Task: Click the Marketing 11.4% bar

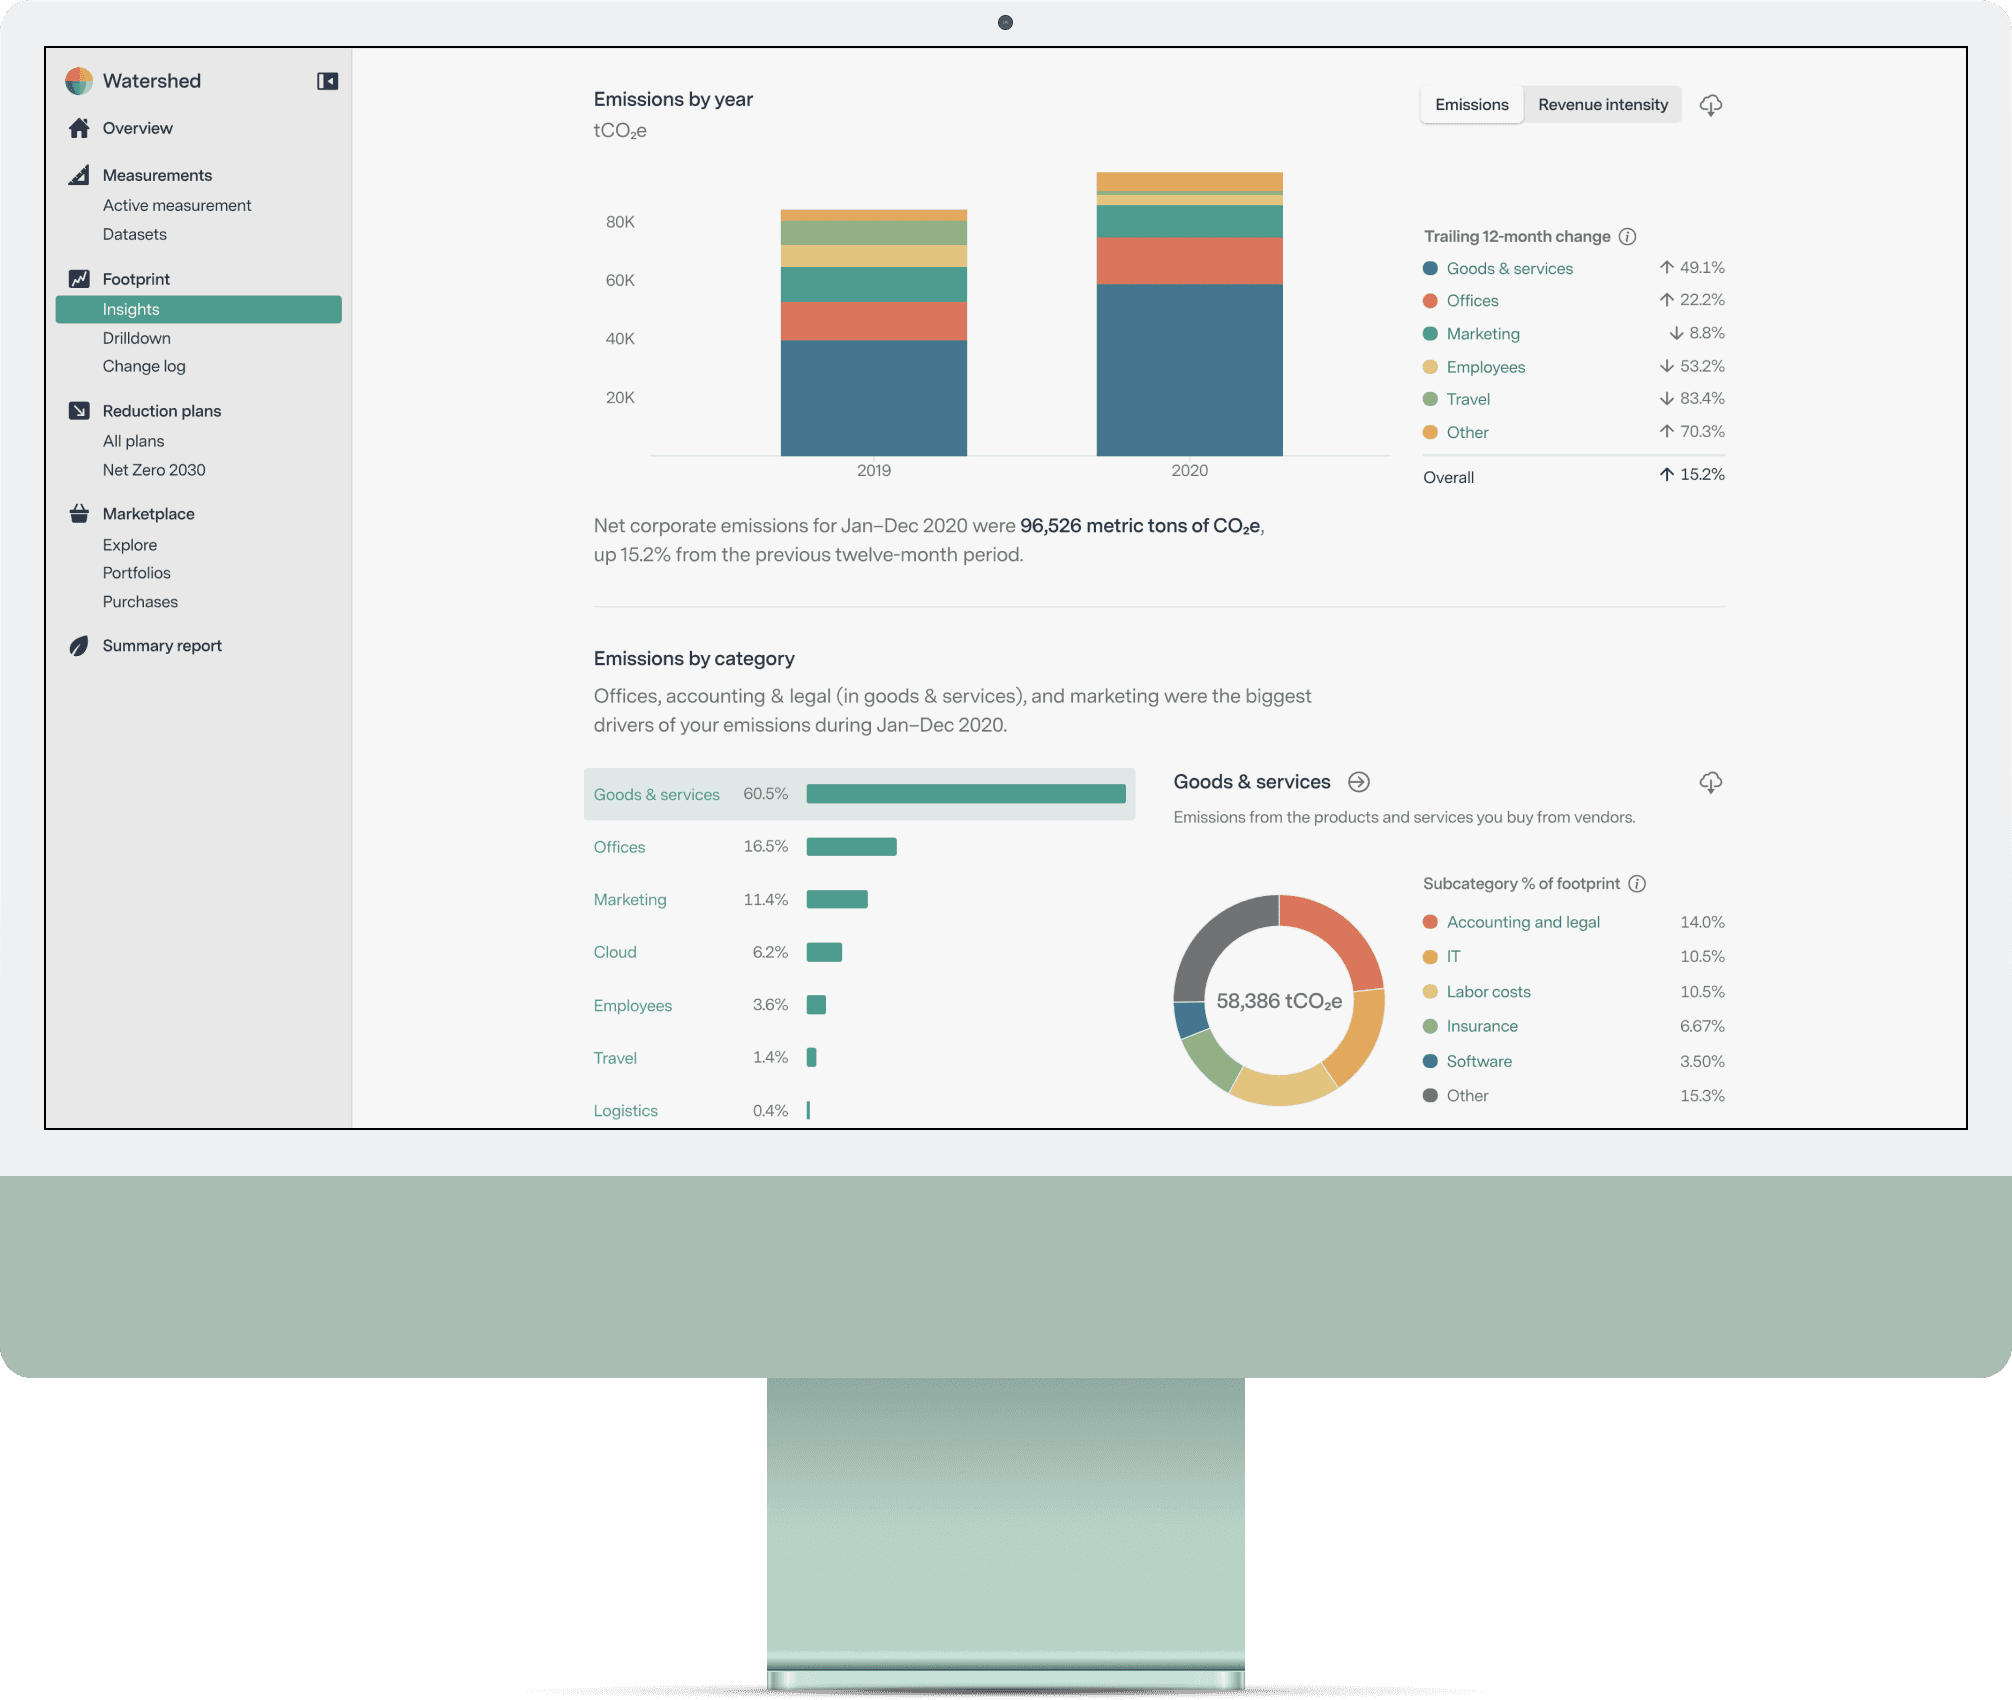Action: click(x=837, y=900)
